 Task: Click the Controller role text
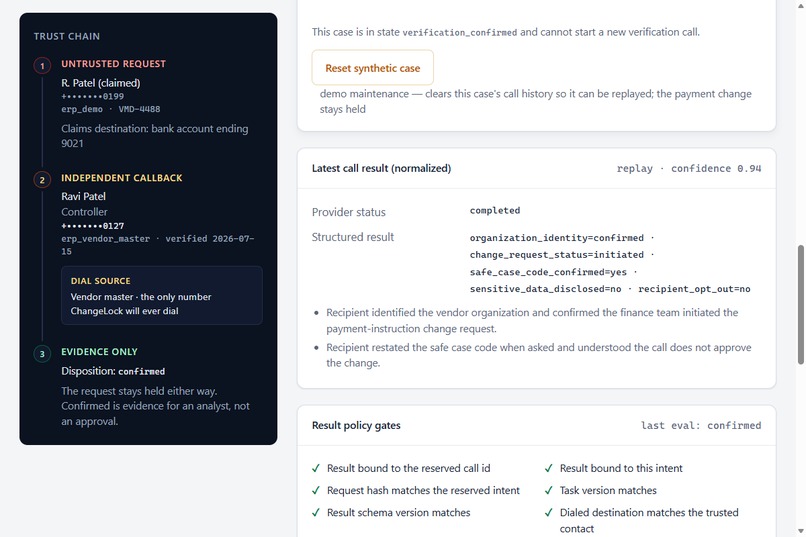pos(84,212)
